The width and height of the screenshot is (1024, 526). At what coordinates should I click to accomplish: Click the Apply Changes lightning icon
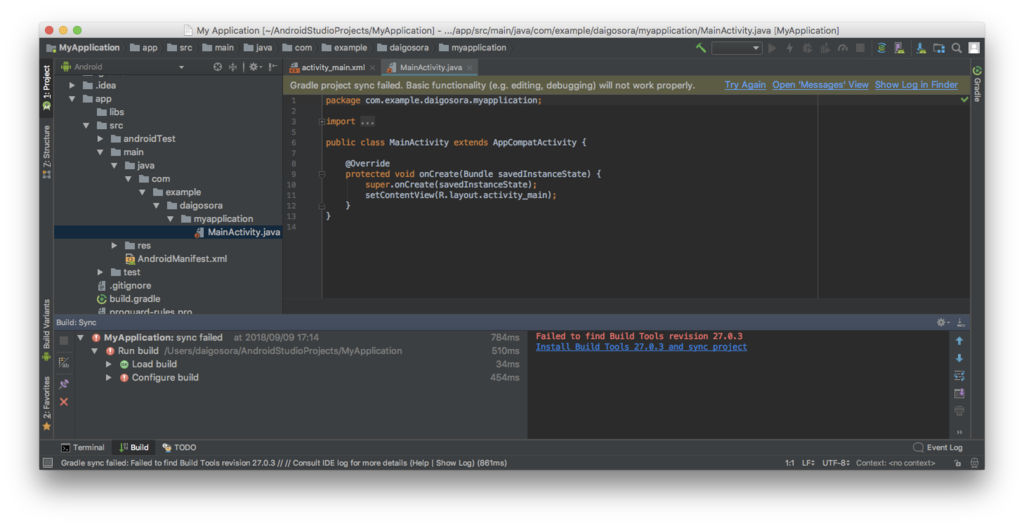point(790,48)
